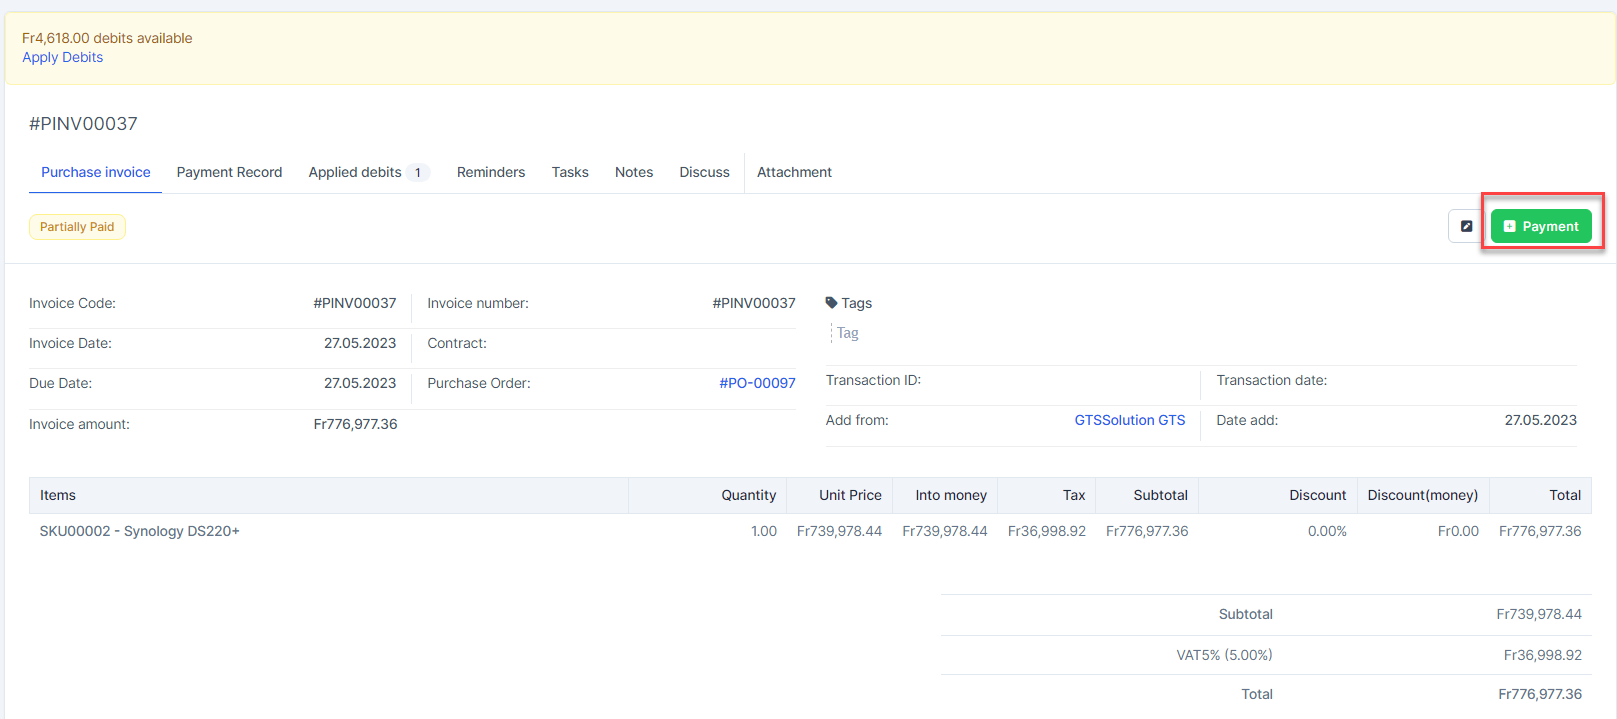1617x719 pixels.
Task: Select the SKU00002 - Synology DS220+ item row
Action: (x=140, y=531)
